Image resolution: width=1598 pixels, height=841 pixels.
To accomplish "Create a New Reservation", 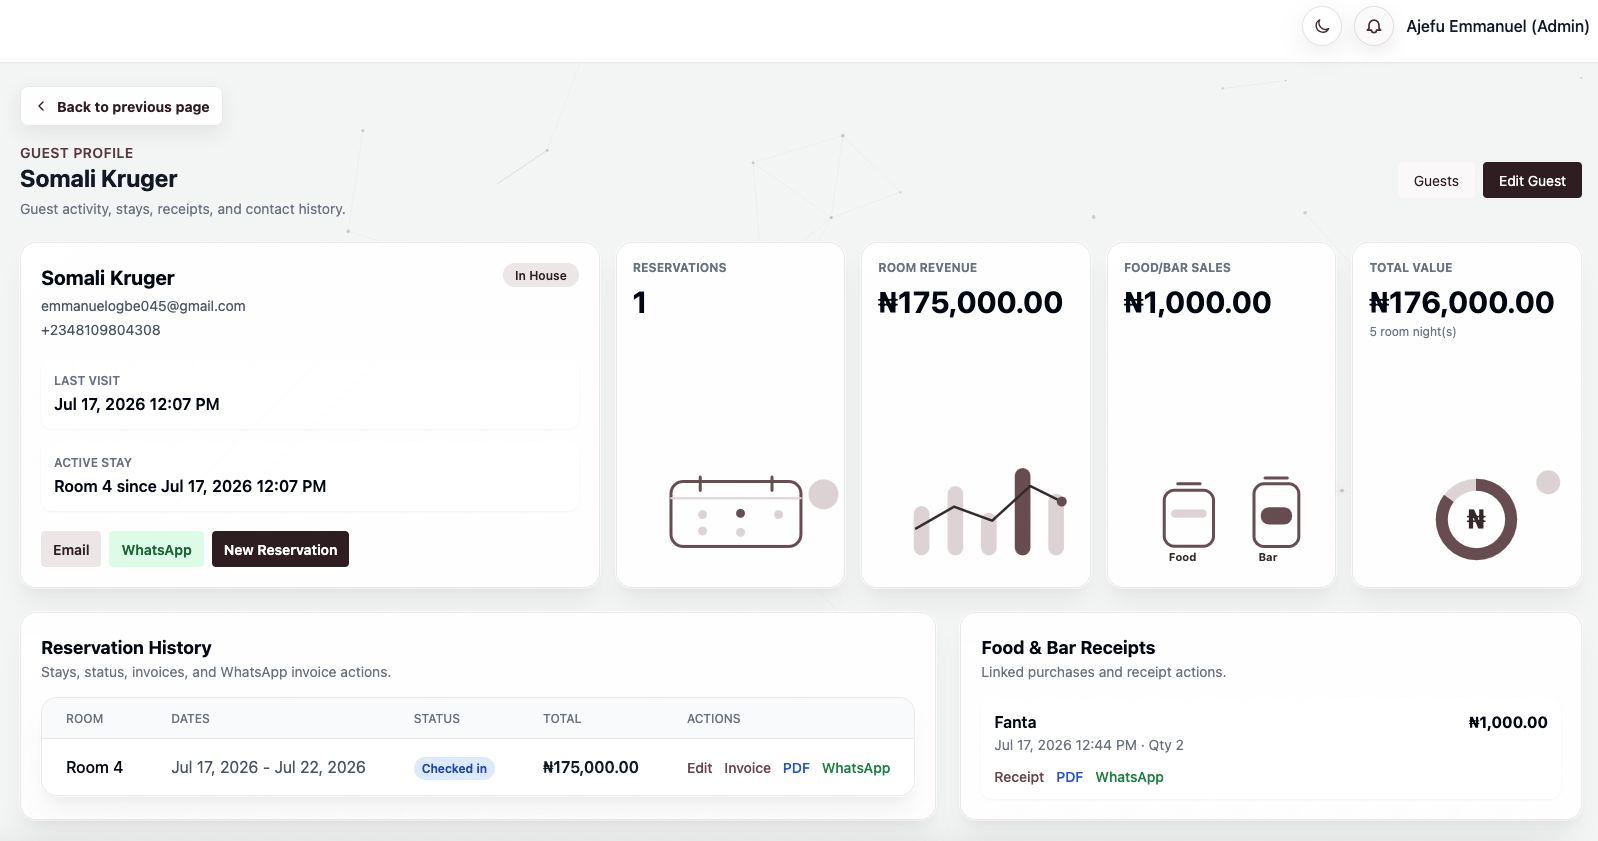I will (280, 549).
